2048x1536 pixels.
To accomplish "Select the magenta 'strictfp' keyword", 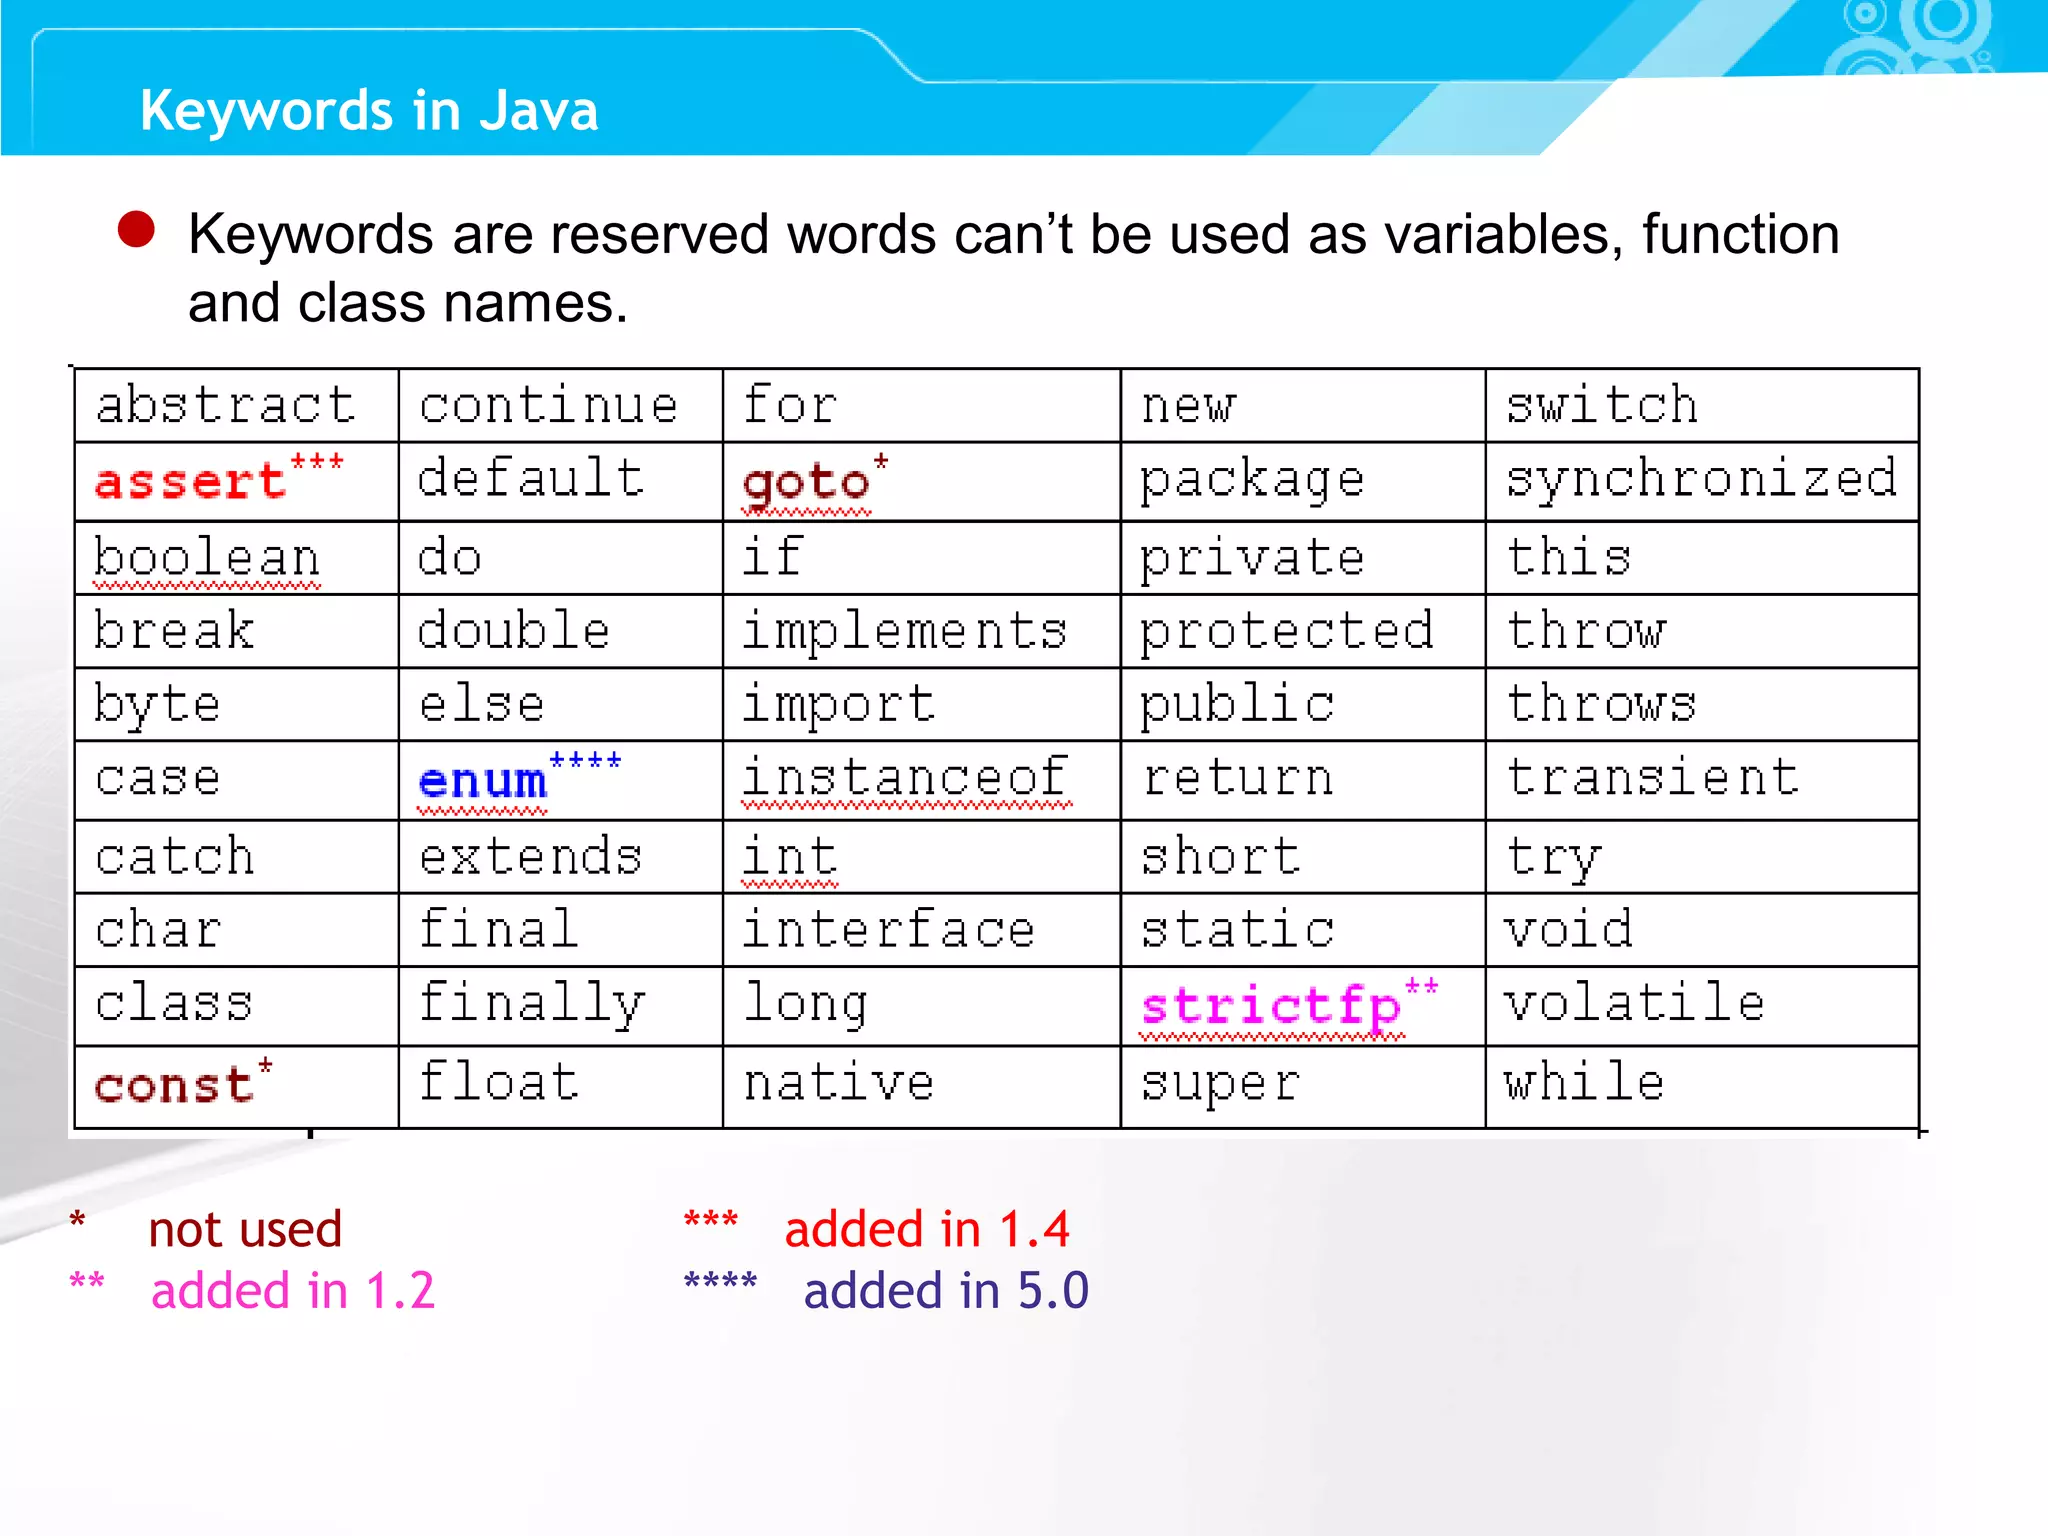I will tap(1271, 1008).
